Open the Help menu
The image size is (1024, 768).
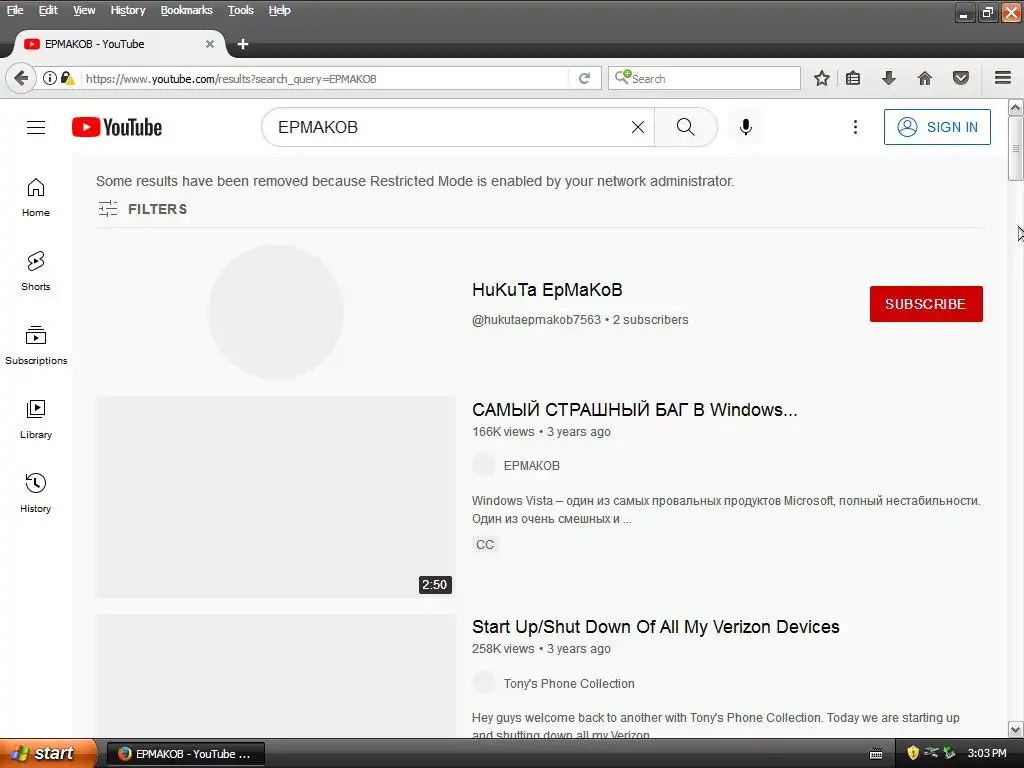[x=280, y=10]
